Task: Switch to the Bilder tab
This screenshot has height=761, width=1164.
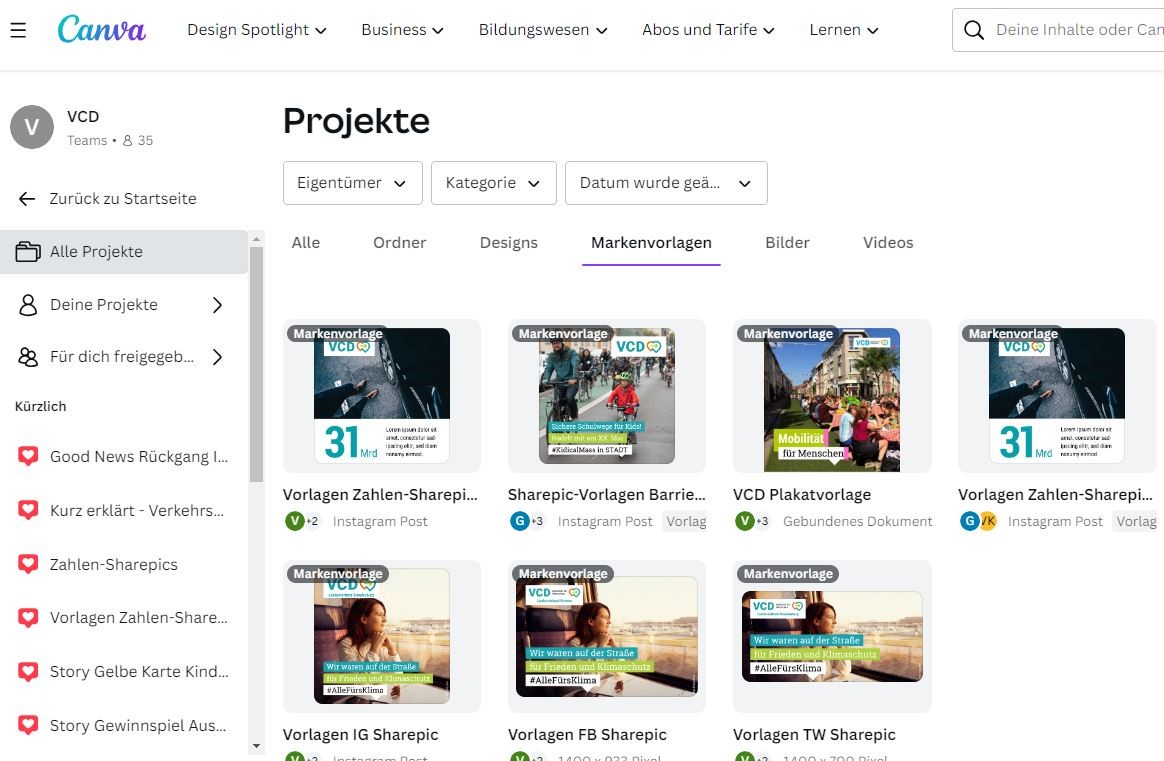Action: [x=787, y=243]
